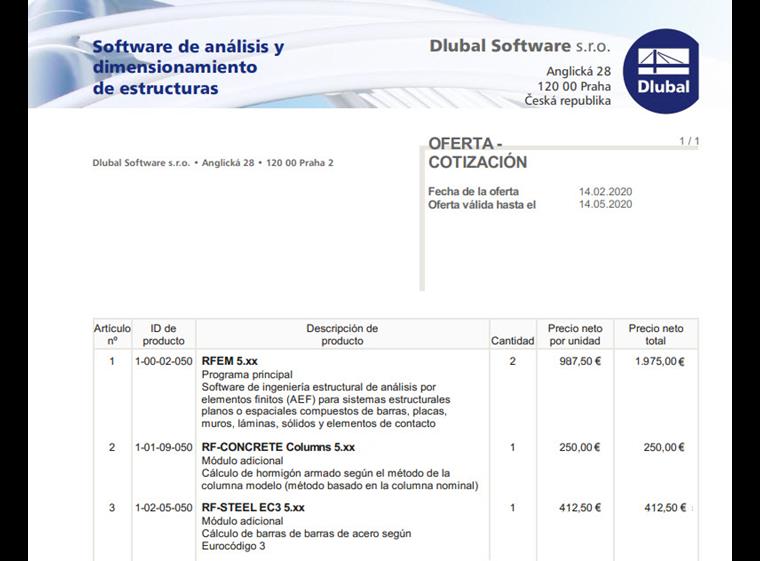Click quantity '2' in the RFEM row
The width and height of the screenshot is (760, 561).
[x=512, y=361]
